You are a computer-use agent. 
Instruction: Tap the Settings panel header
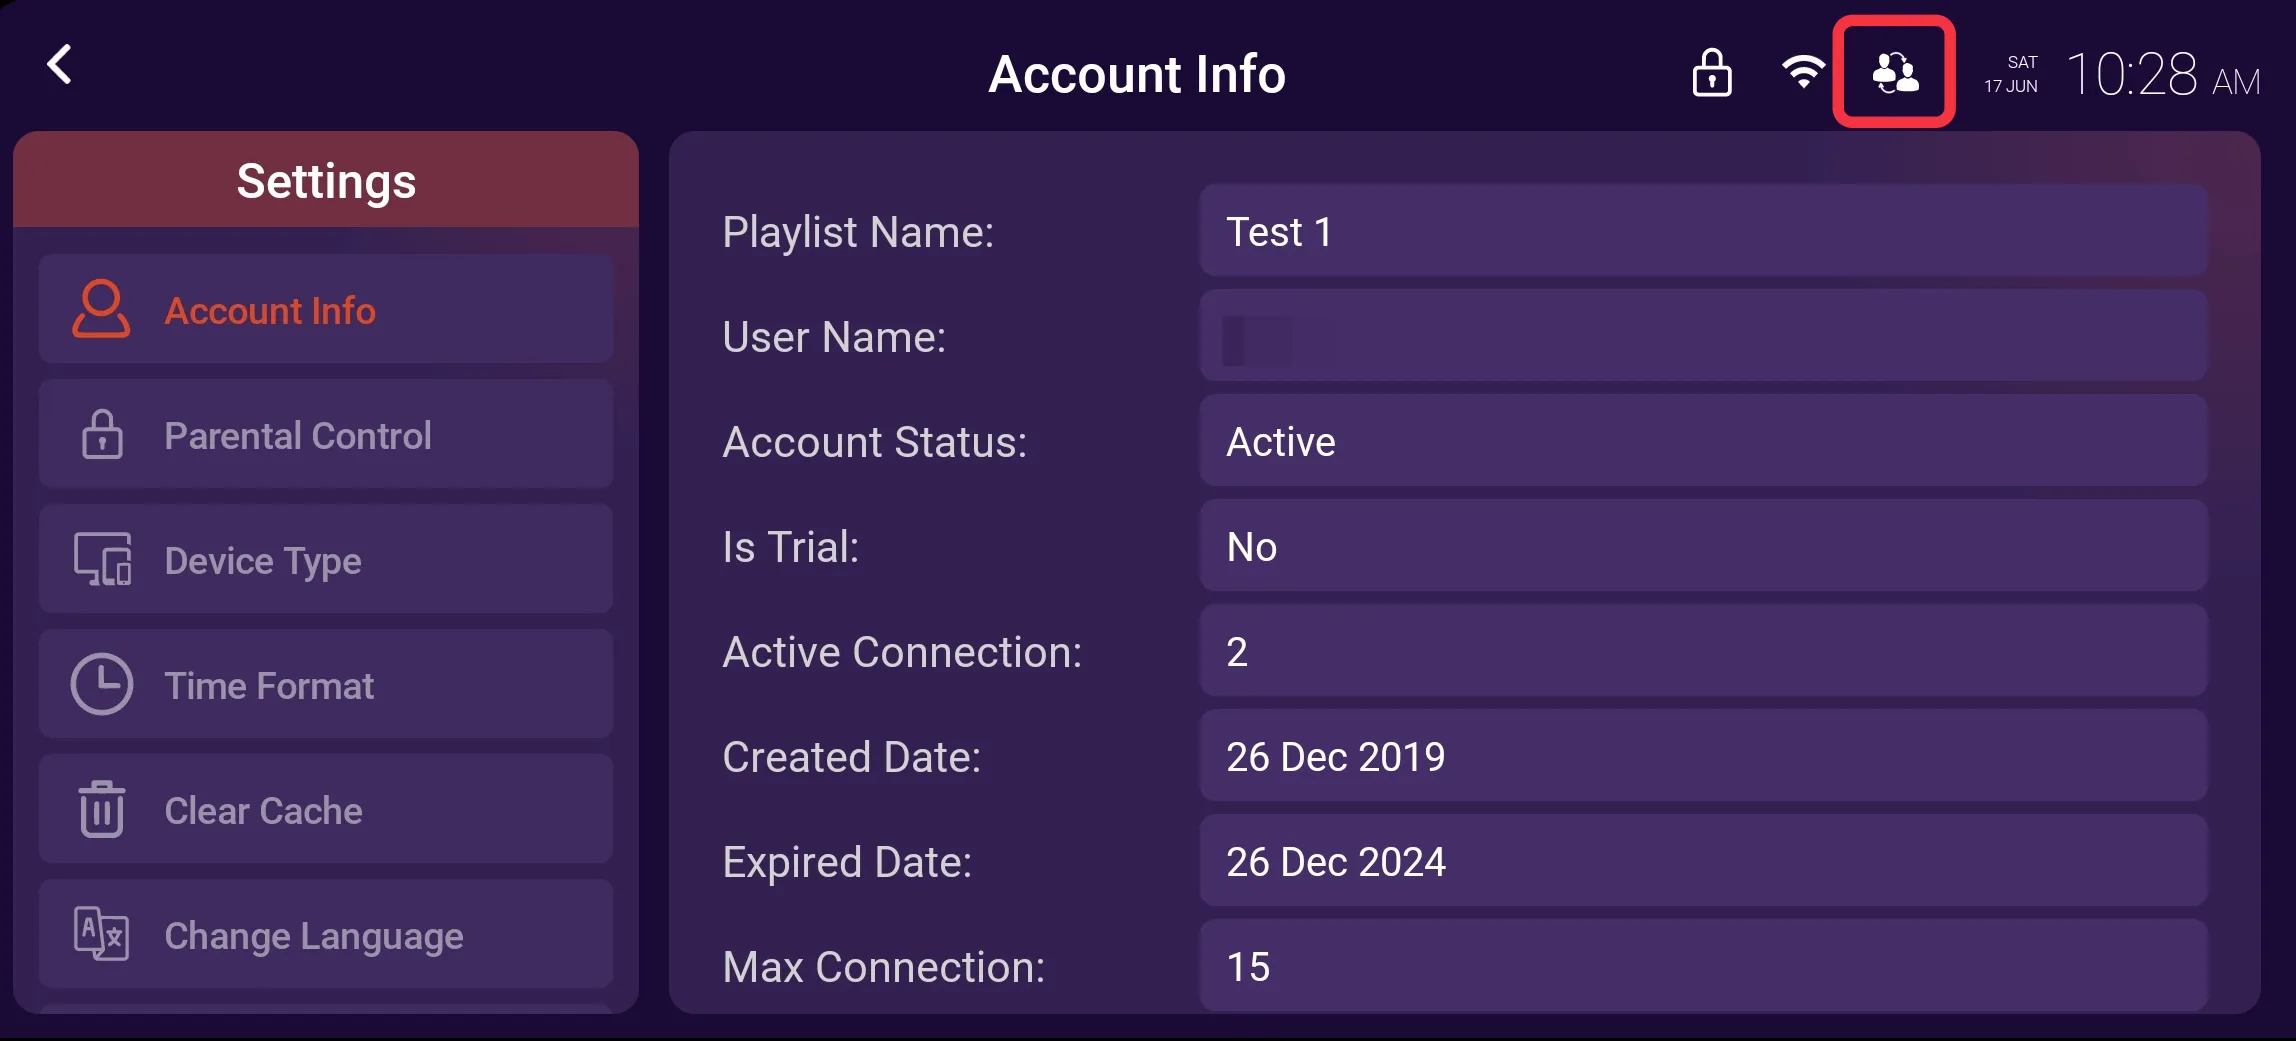click(326, 180)
